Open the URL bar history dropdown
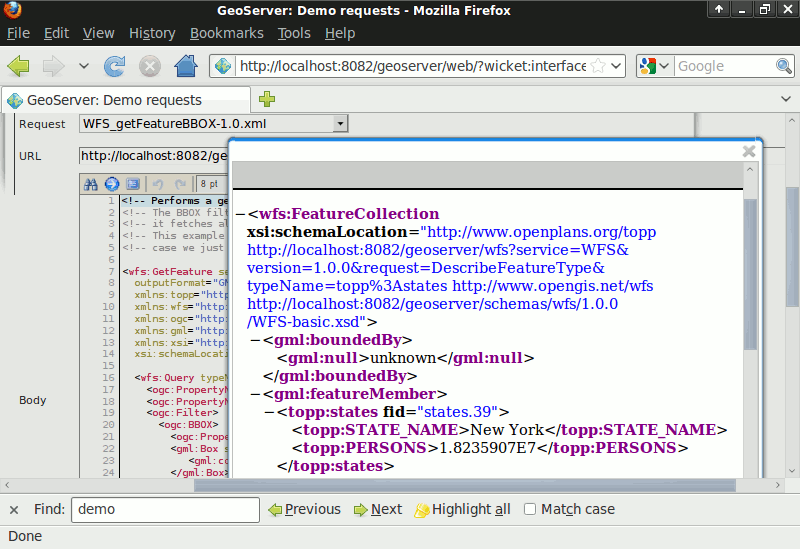Screen dimensions: 800x549 [616, 66]
